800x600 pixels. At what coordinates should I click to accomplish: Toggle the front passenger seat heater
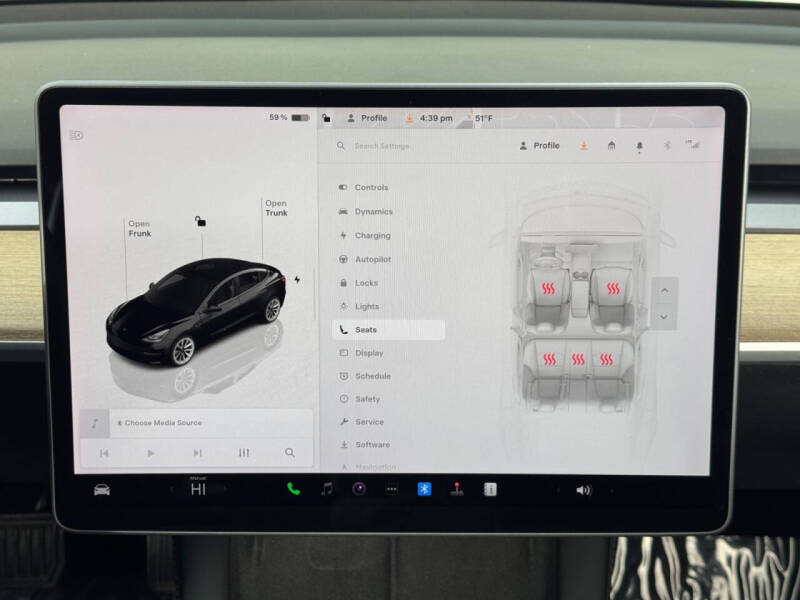pyautogui.click(x=614, y=286)
